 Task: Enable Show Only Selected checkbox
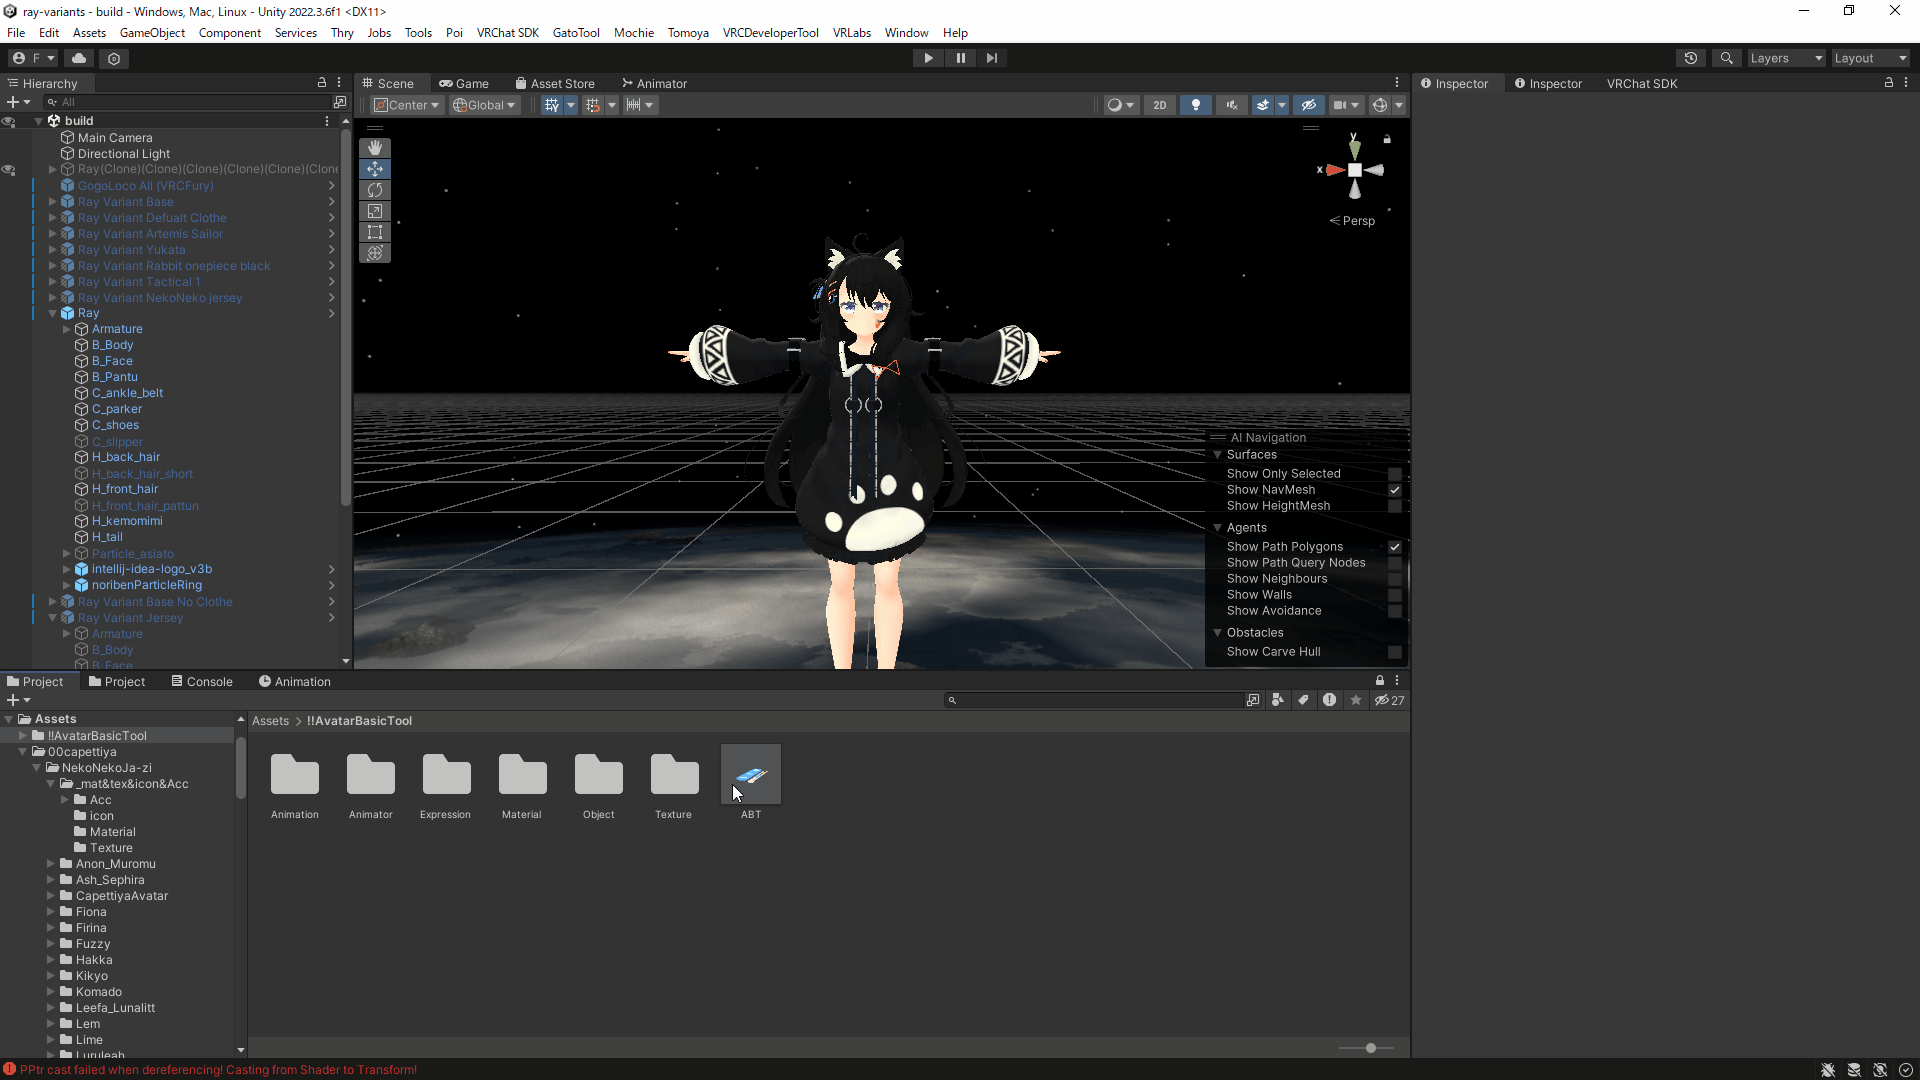click(x=1394, y=474)
